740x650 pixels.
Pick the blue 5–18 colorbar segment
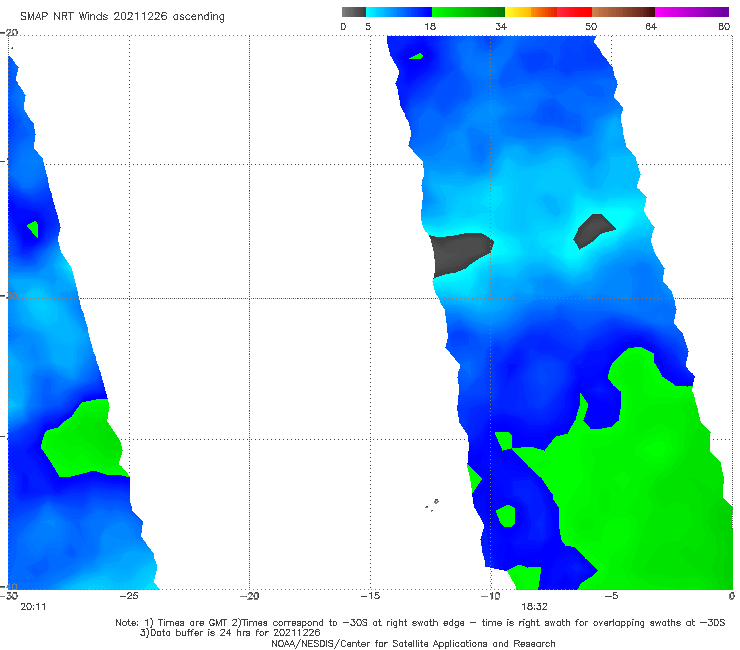point(399,12)
